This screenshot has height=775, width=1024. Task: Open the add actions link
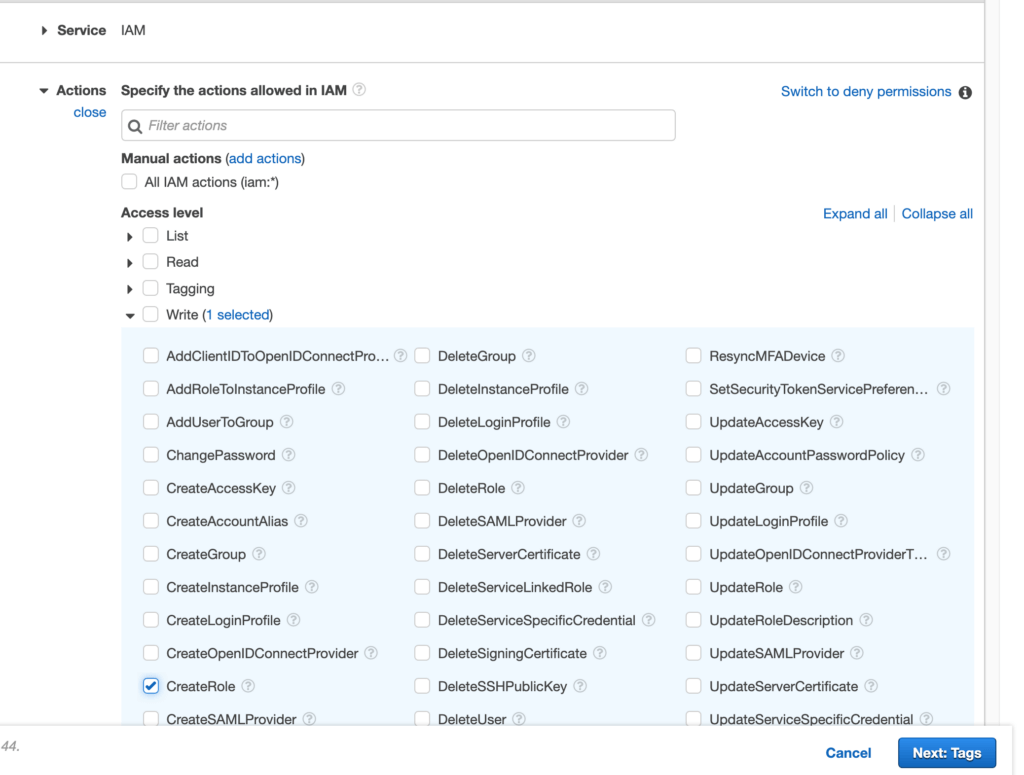click(x=265, y=158)
